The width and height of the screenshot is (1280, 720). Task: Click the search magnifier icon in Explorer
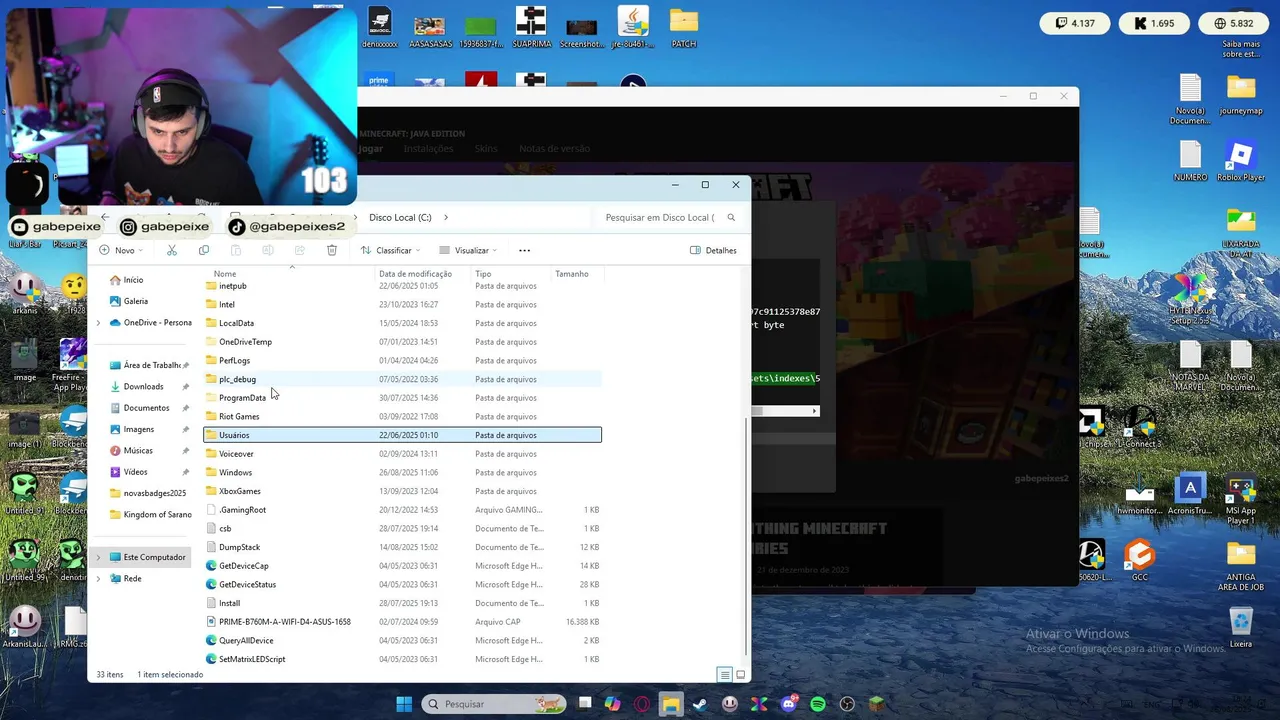tap(731, 217)
